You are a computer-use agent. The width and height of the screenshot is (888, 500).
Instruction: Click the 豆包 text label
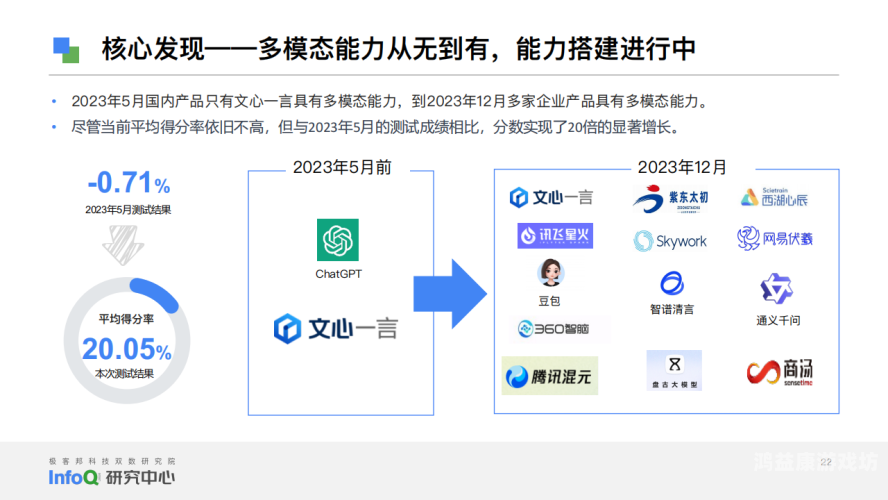pos(549,301)
